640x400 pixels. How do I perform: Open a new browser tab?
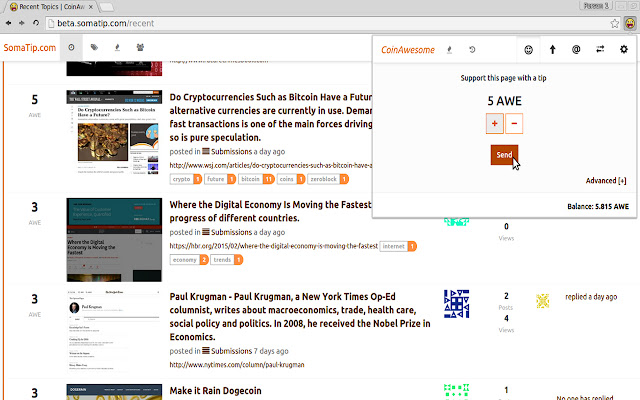click(x=107, y=7)
